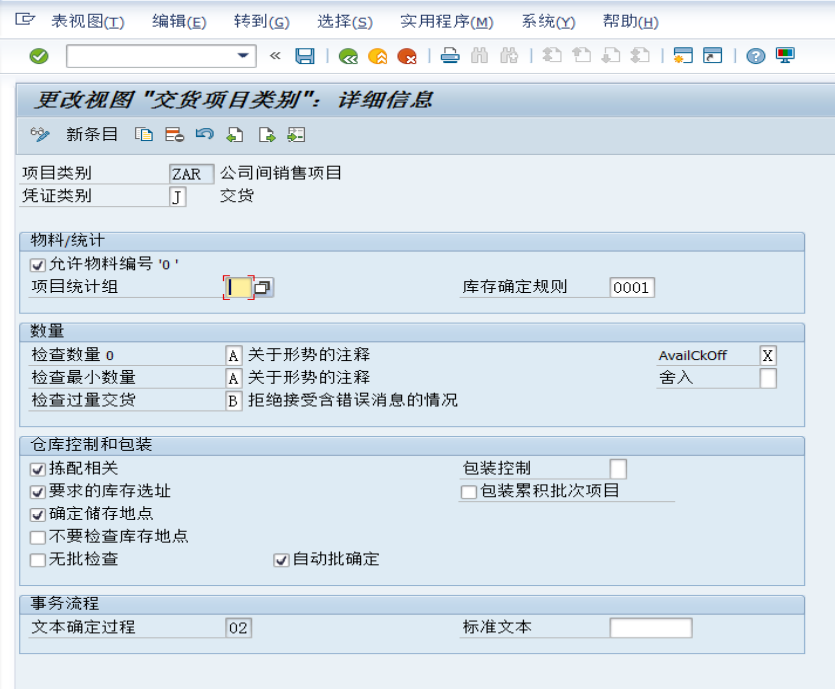Click the 检查最小数量 value field

[x=234, y=379]
